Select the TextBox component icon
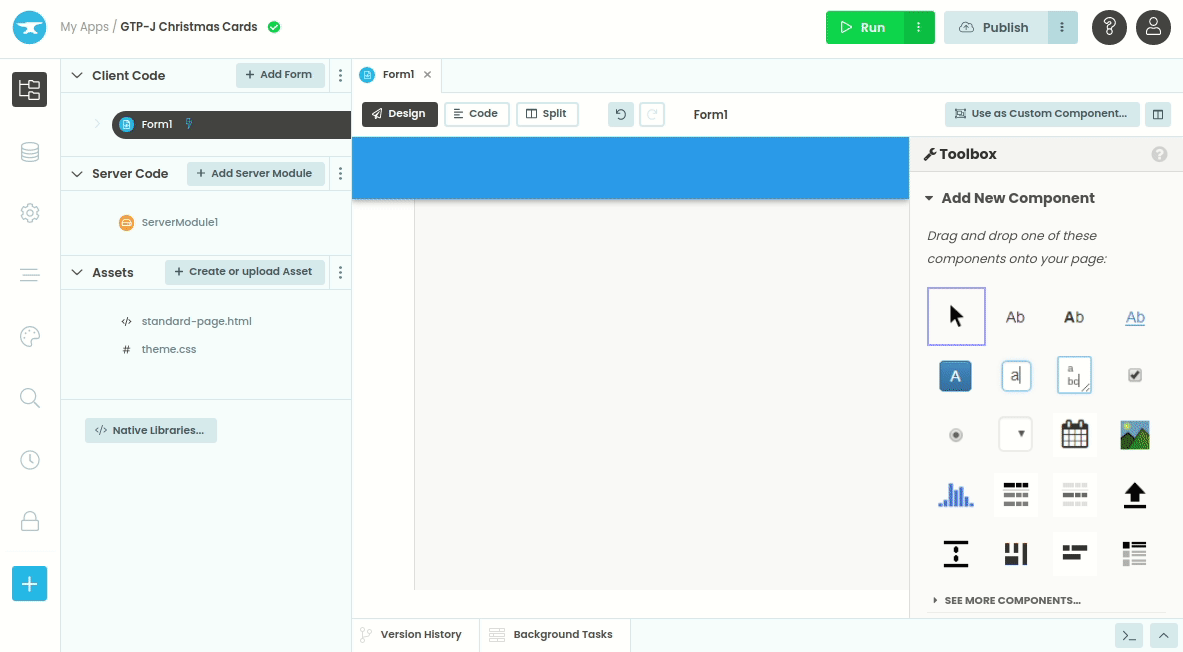Screen dimensions: 1183x652 click(x=1016, y=376)
